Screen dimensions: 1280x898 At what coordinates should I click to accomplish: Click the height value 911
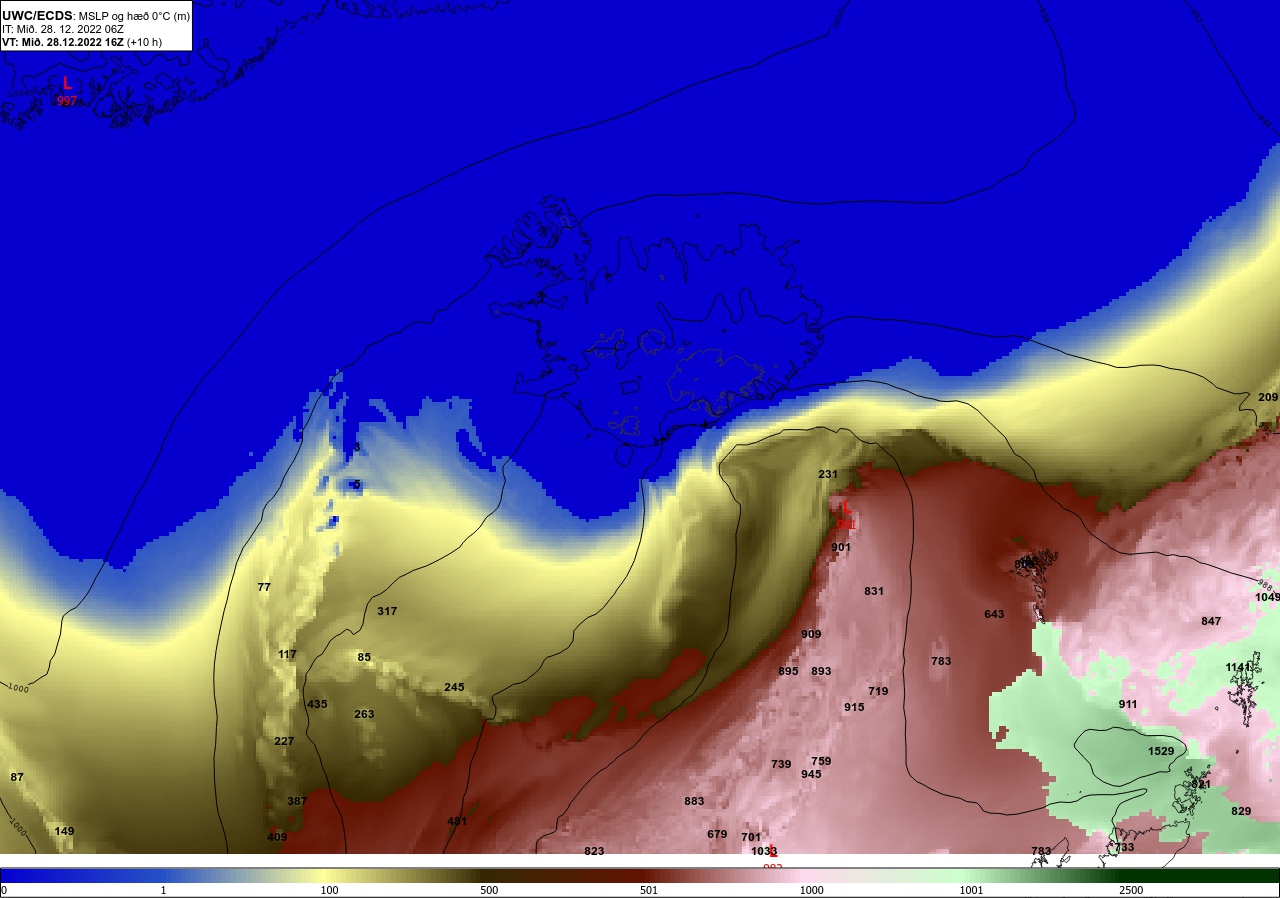click(1128, 704)
